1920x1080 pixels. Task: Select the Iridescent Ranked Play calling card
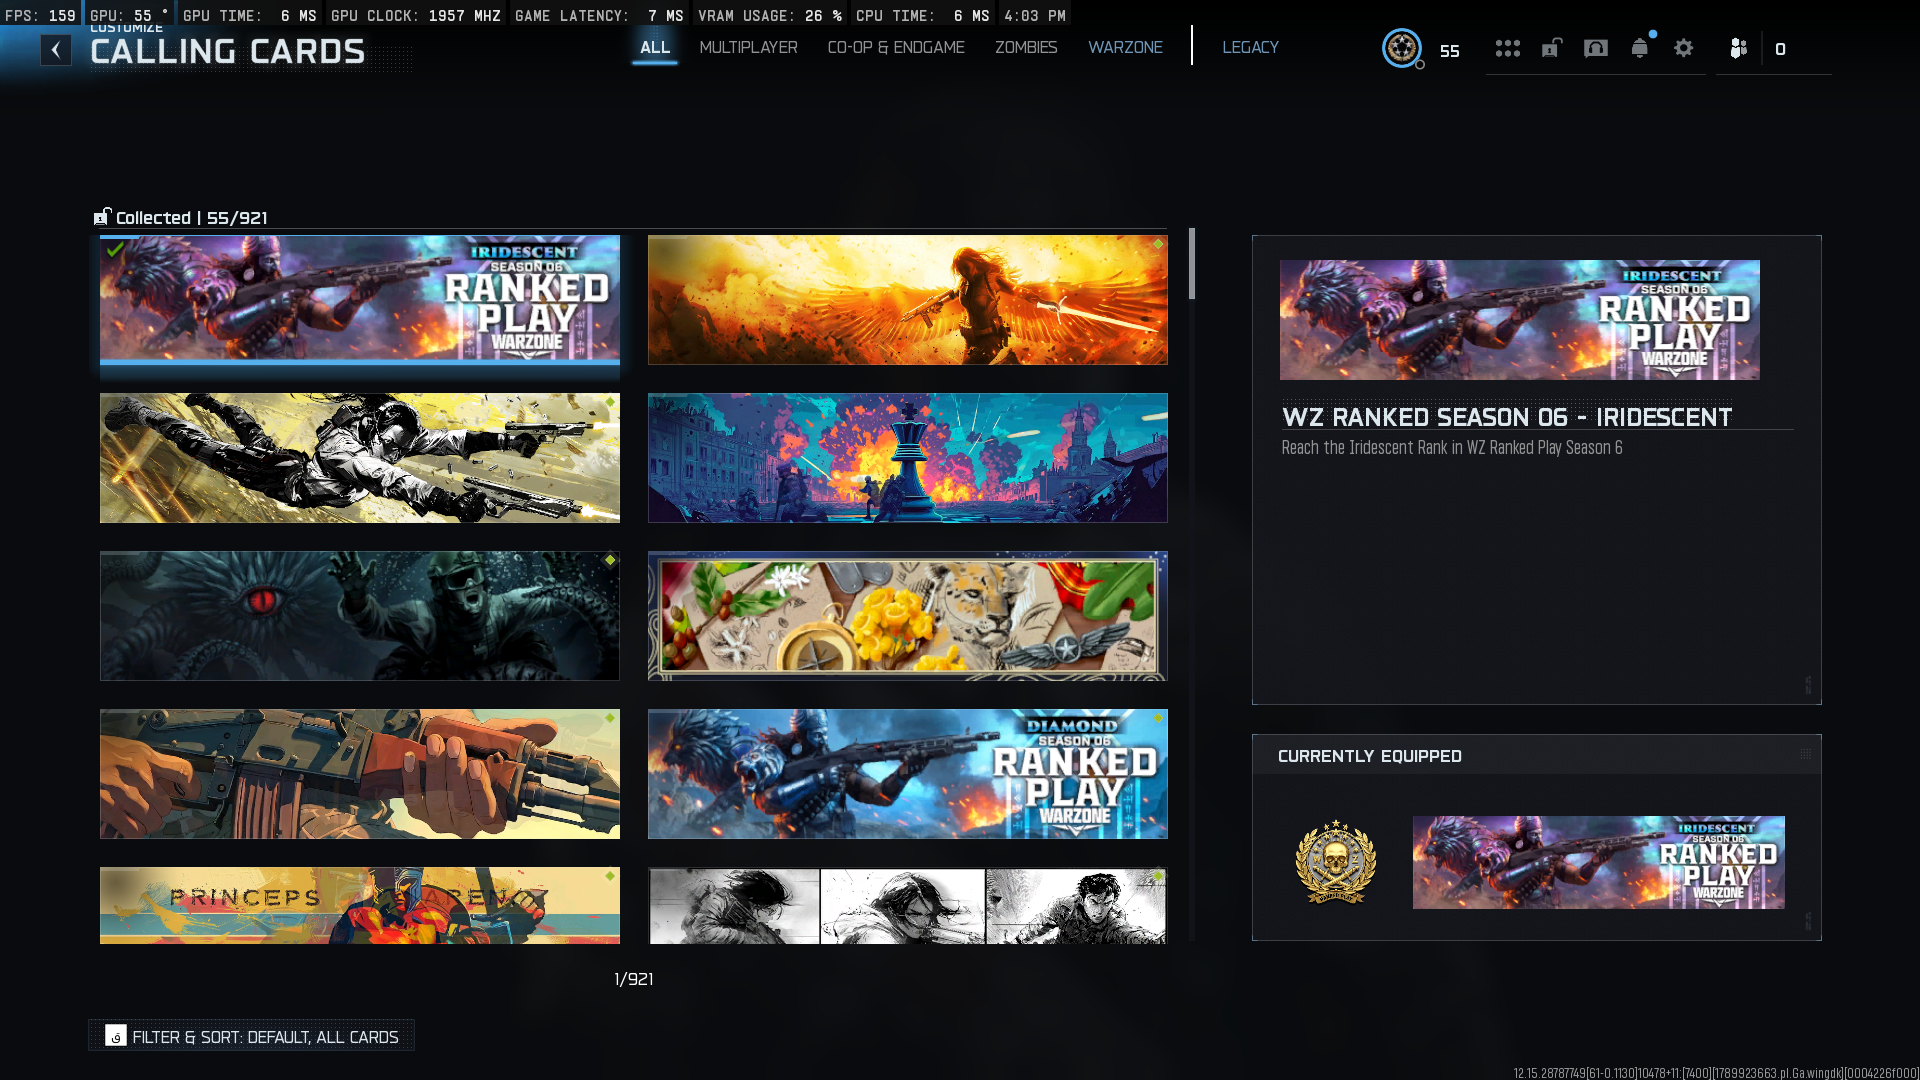click(360, 299)
